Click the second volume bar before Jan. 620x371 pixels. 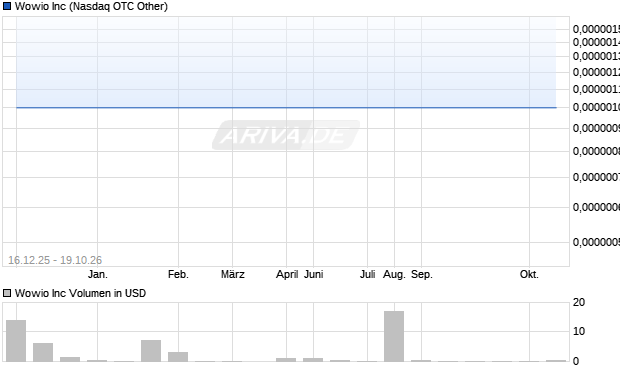click(x=43, y=352)
